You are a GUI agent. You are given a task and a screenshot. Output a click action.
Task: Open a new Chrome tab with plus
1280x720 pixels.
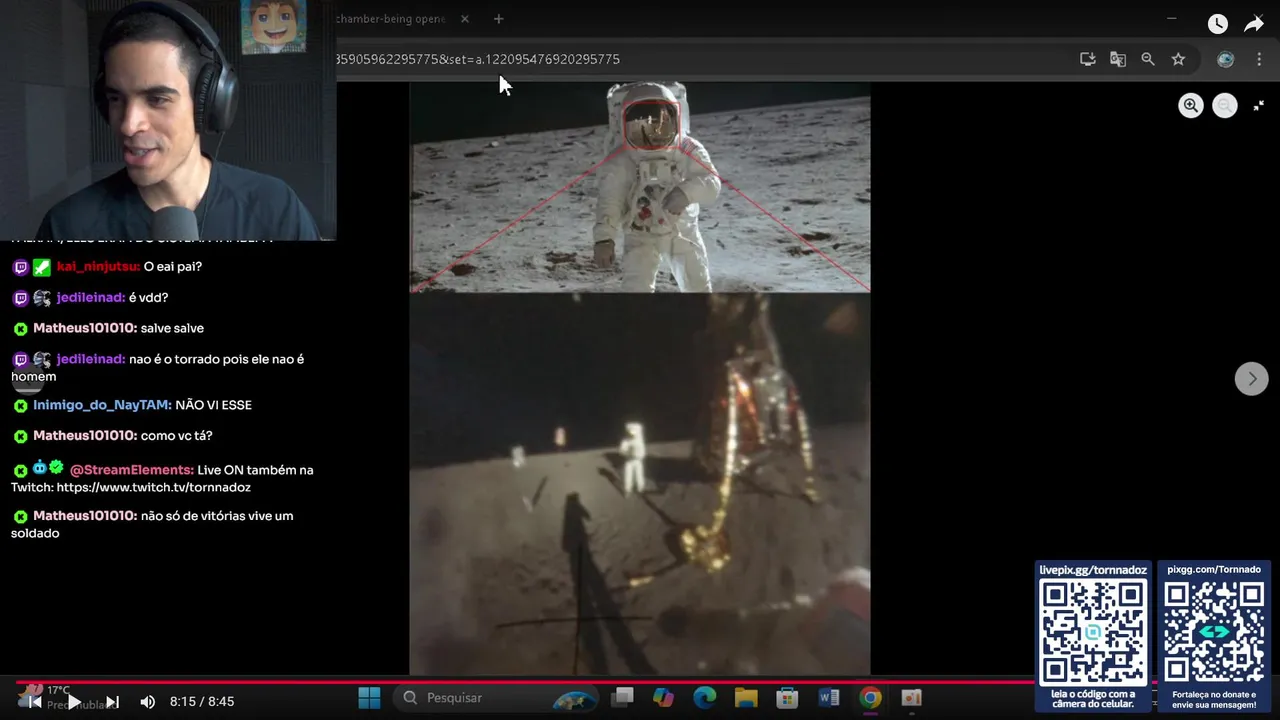click(x=498, y=19)
